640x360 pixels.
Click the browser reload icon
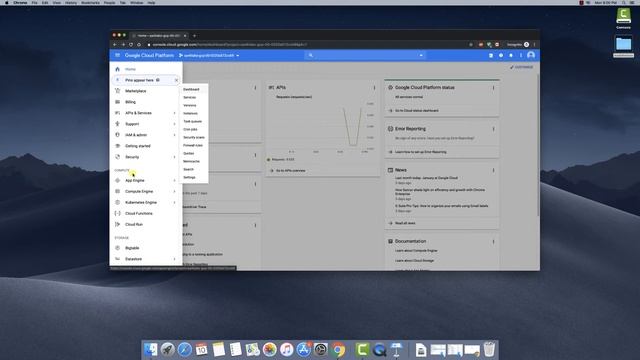[131, 44]
